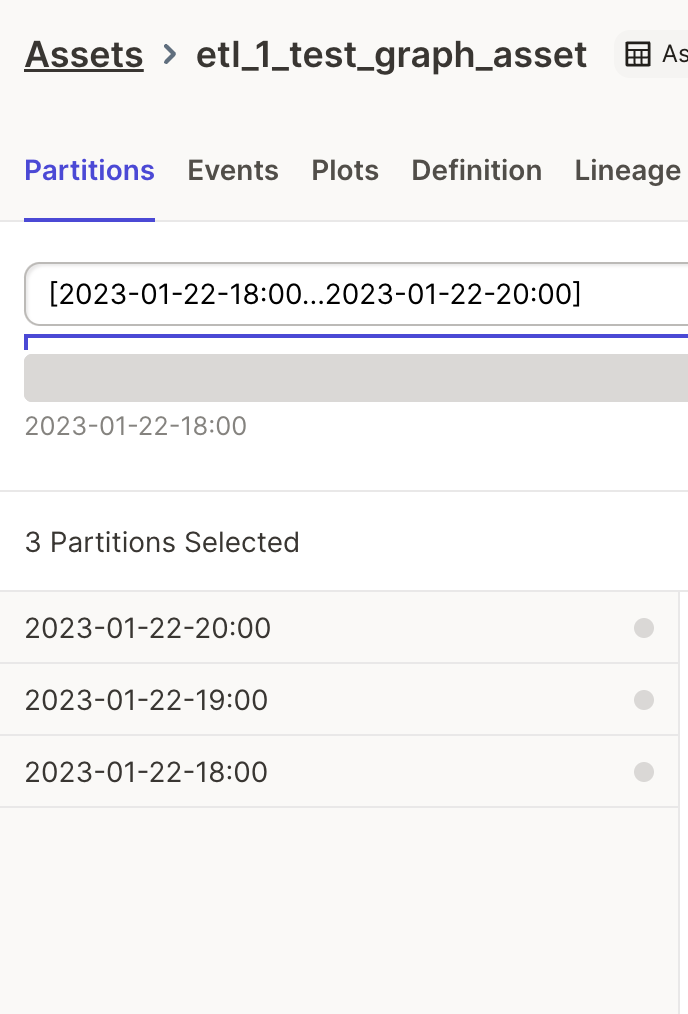The height and width of the screenshot is (1014, 688).
Task: Switch to the Events tab
Action: tap(232, 170)
